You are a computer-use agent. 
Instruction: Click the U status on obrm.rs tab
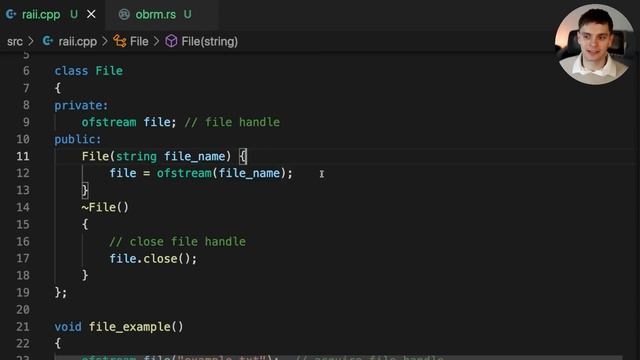click(x=187, y=15)
